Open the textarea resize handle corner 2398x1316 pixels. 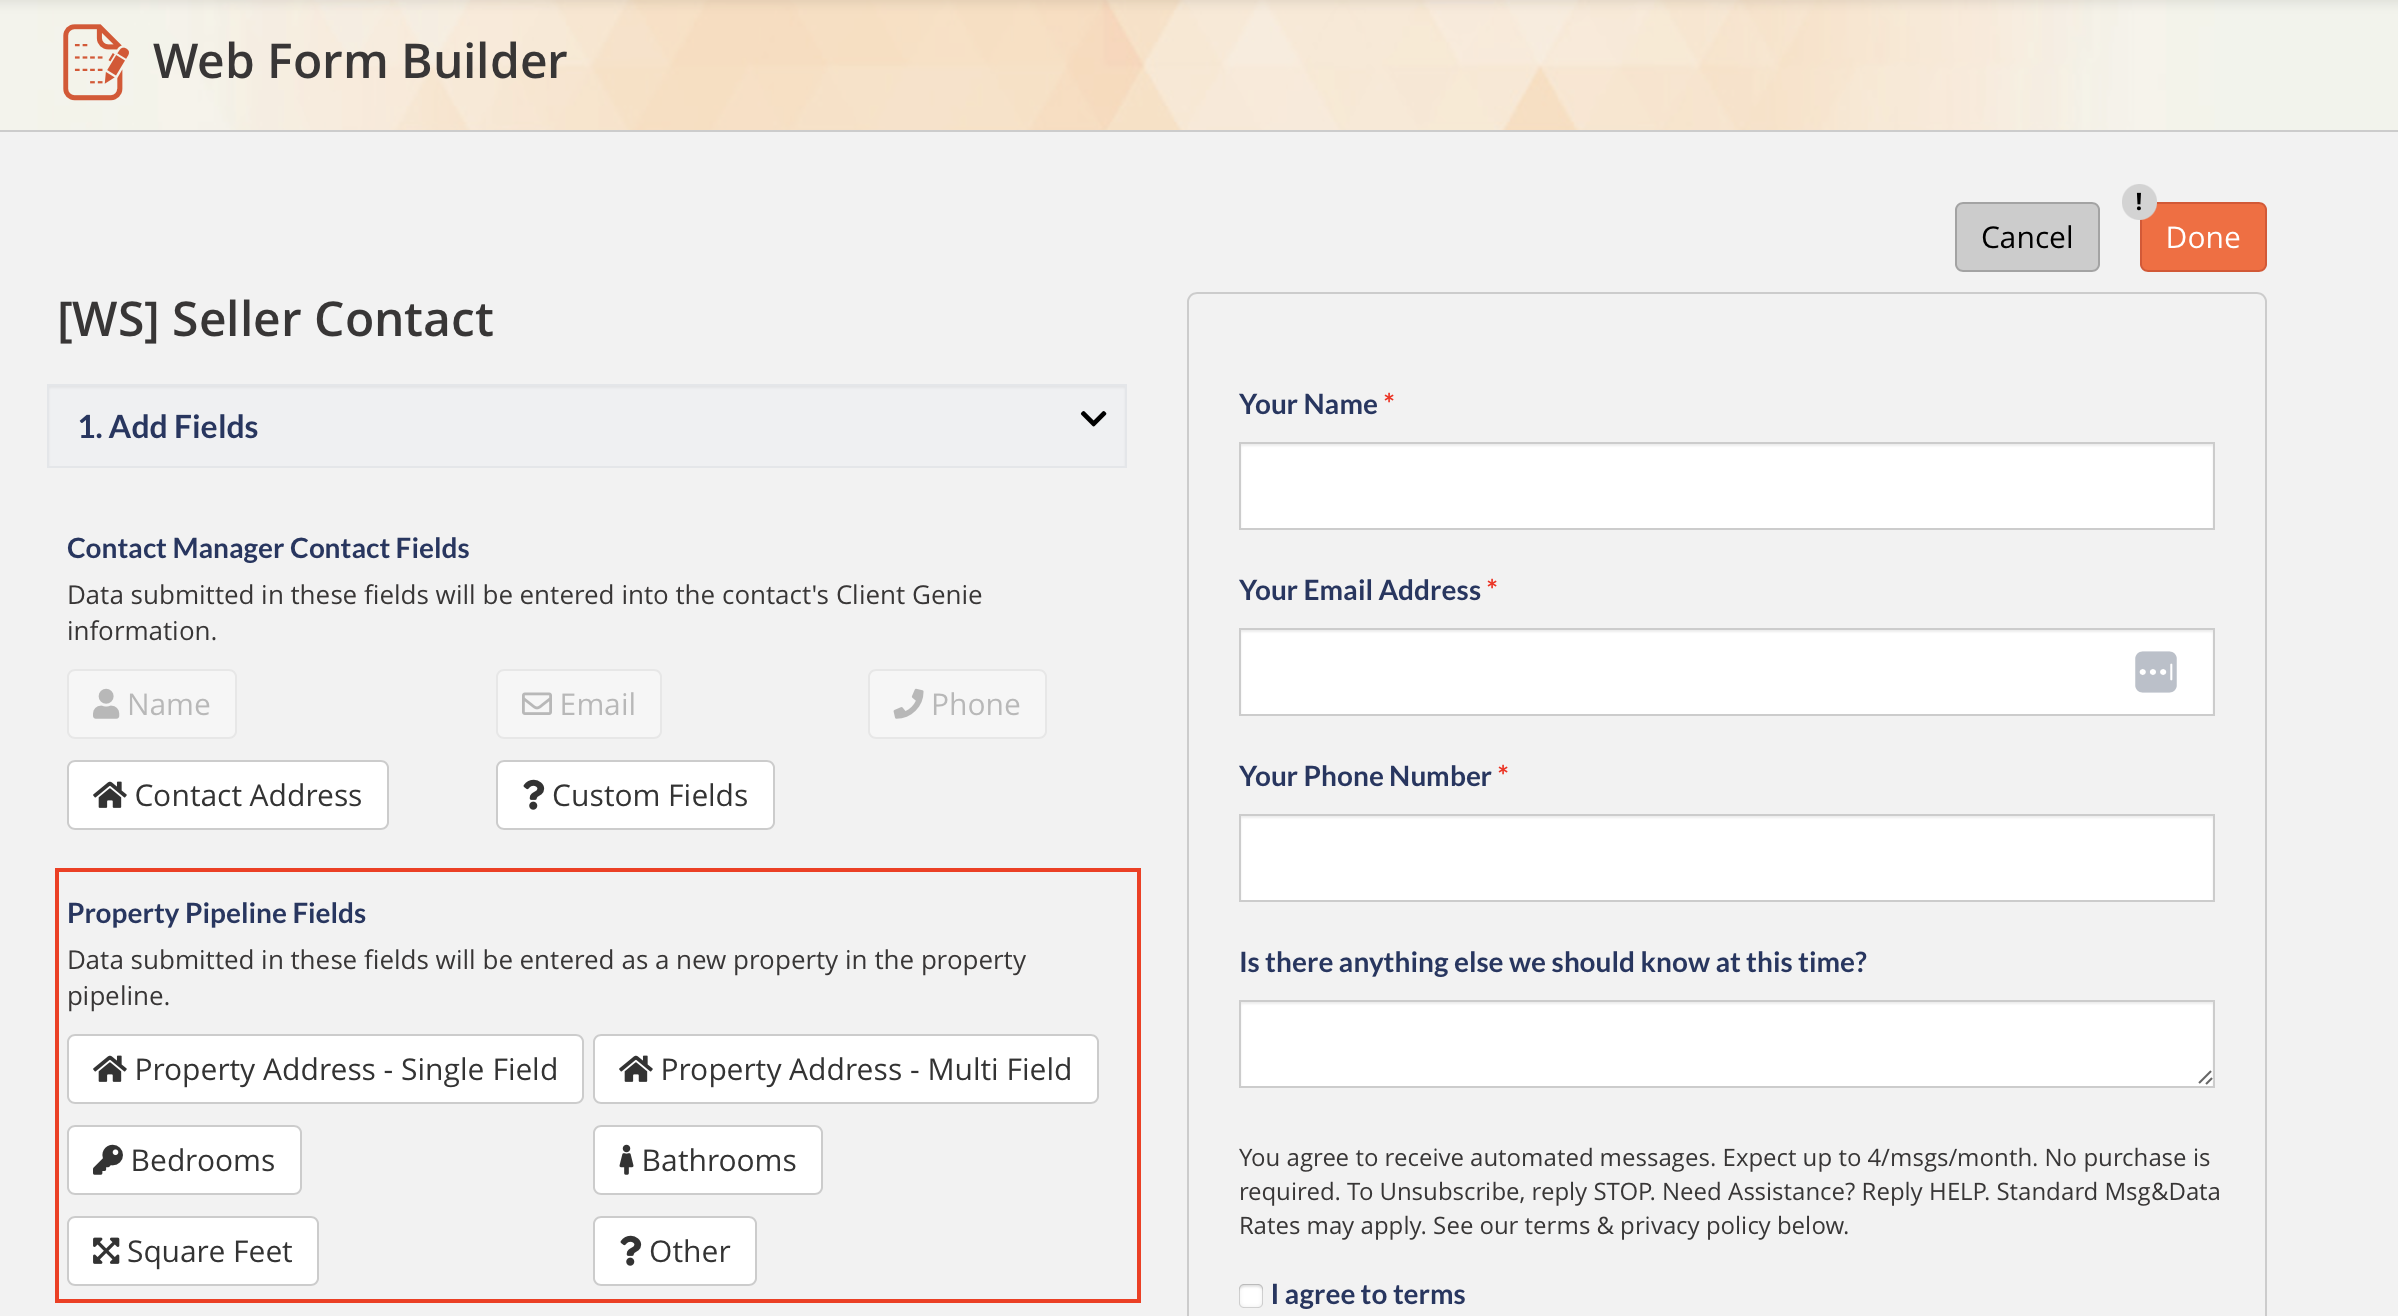pos(2206,1078)
